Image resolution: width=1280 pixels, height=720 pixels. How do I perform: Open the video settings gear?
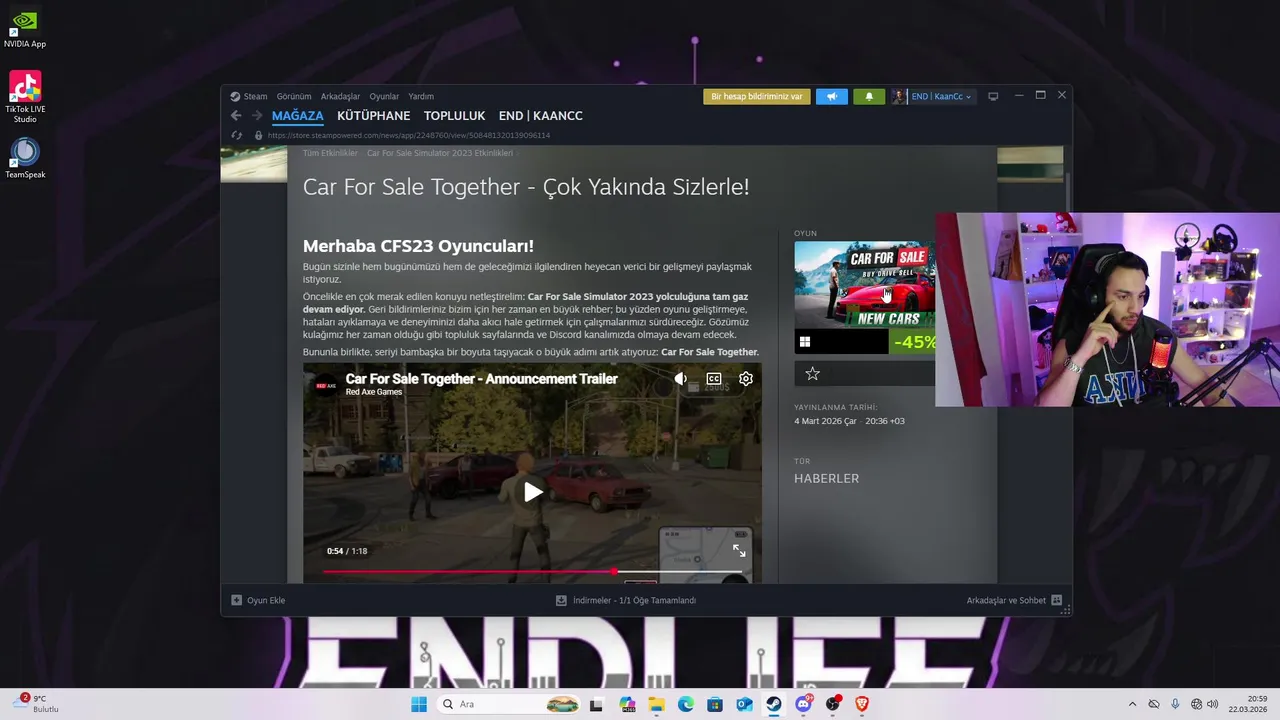click(x=746, y=379)
